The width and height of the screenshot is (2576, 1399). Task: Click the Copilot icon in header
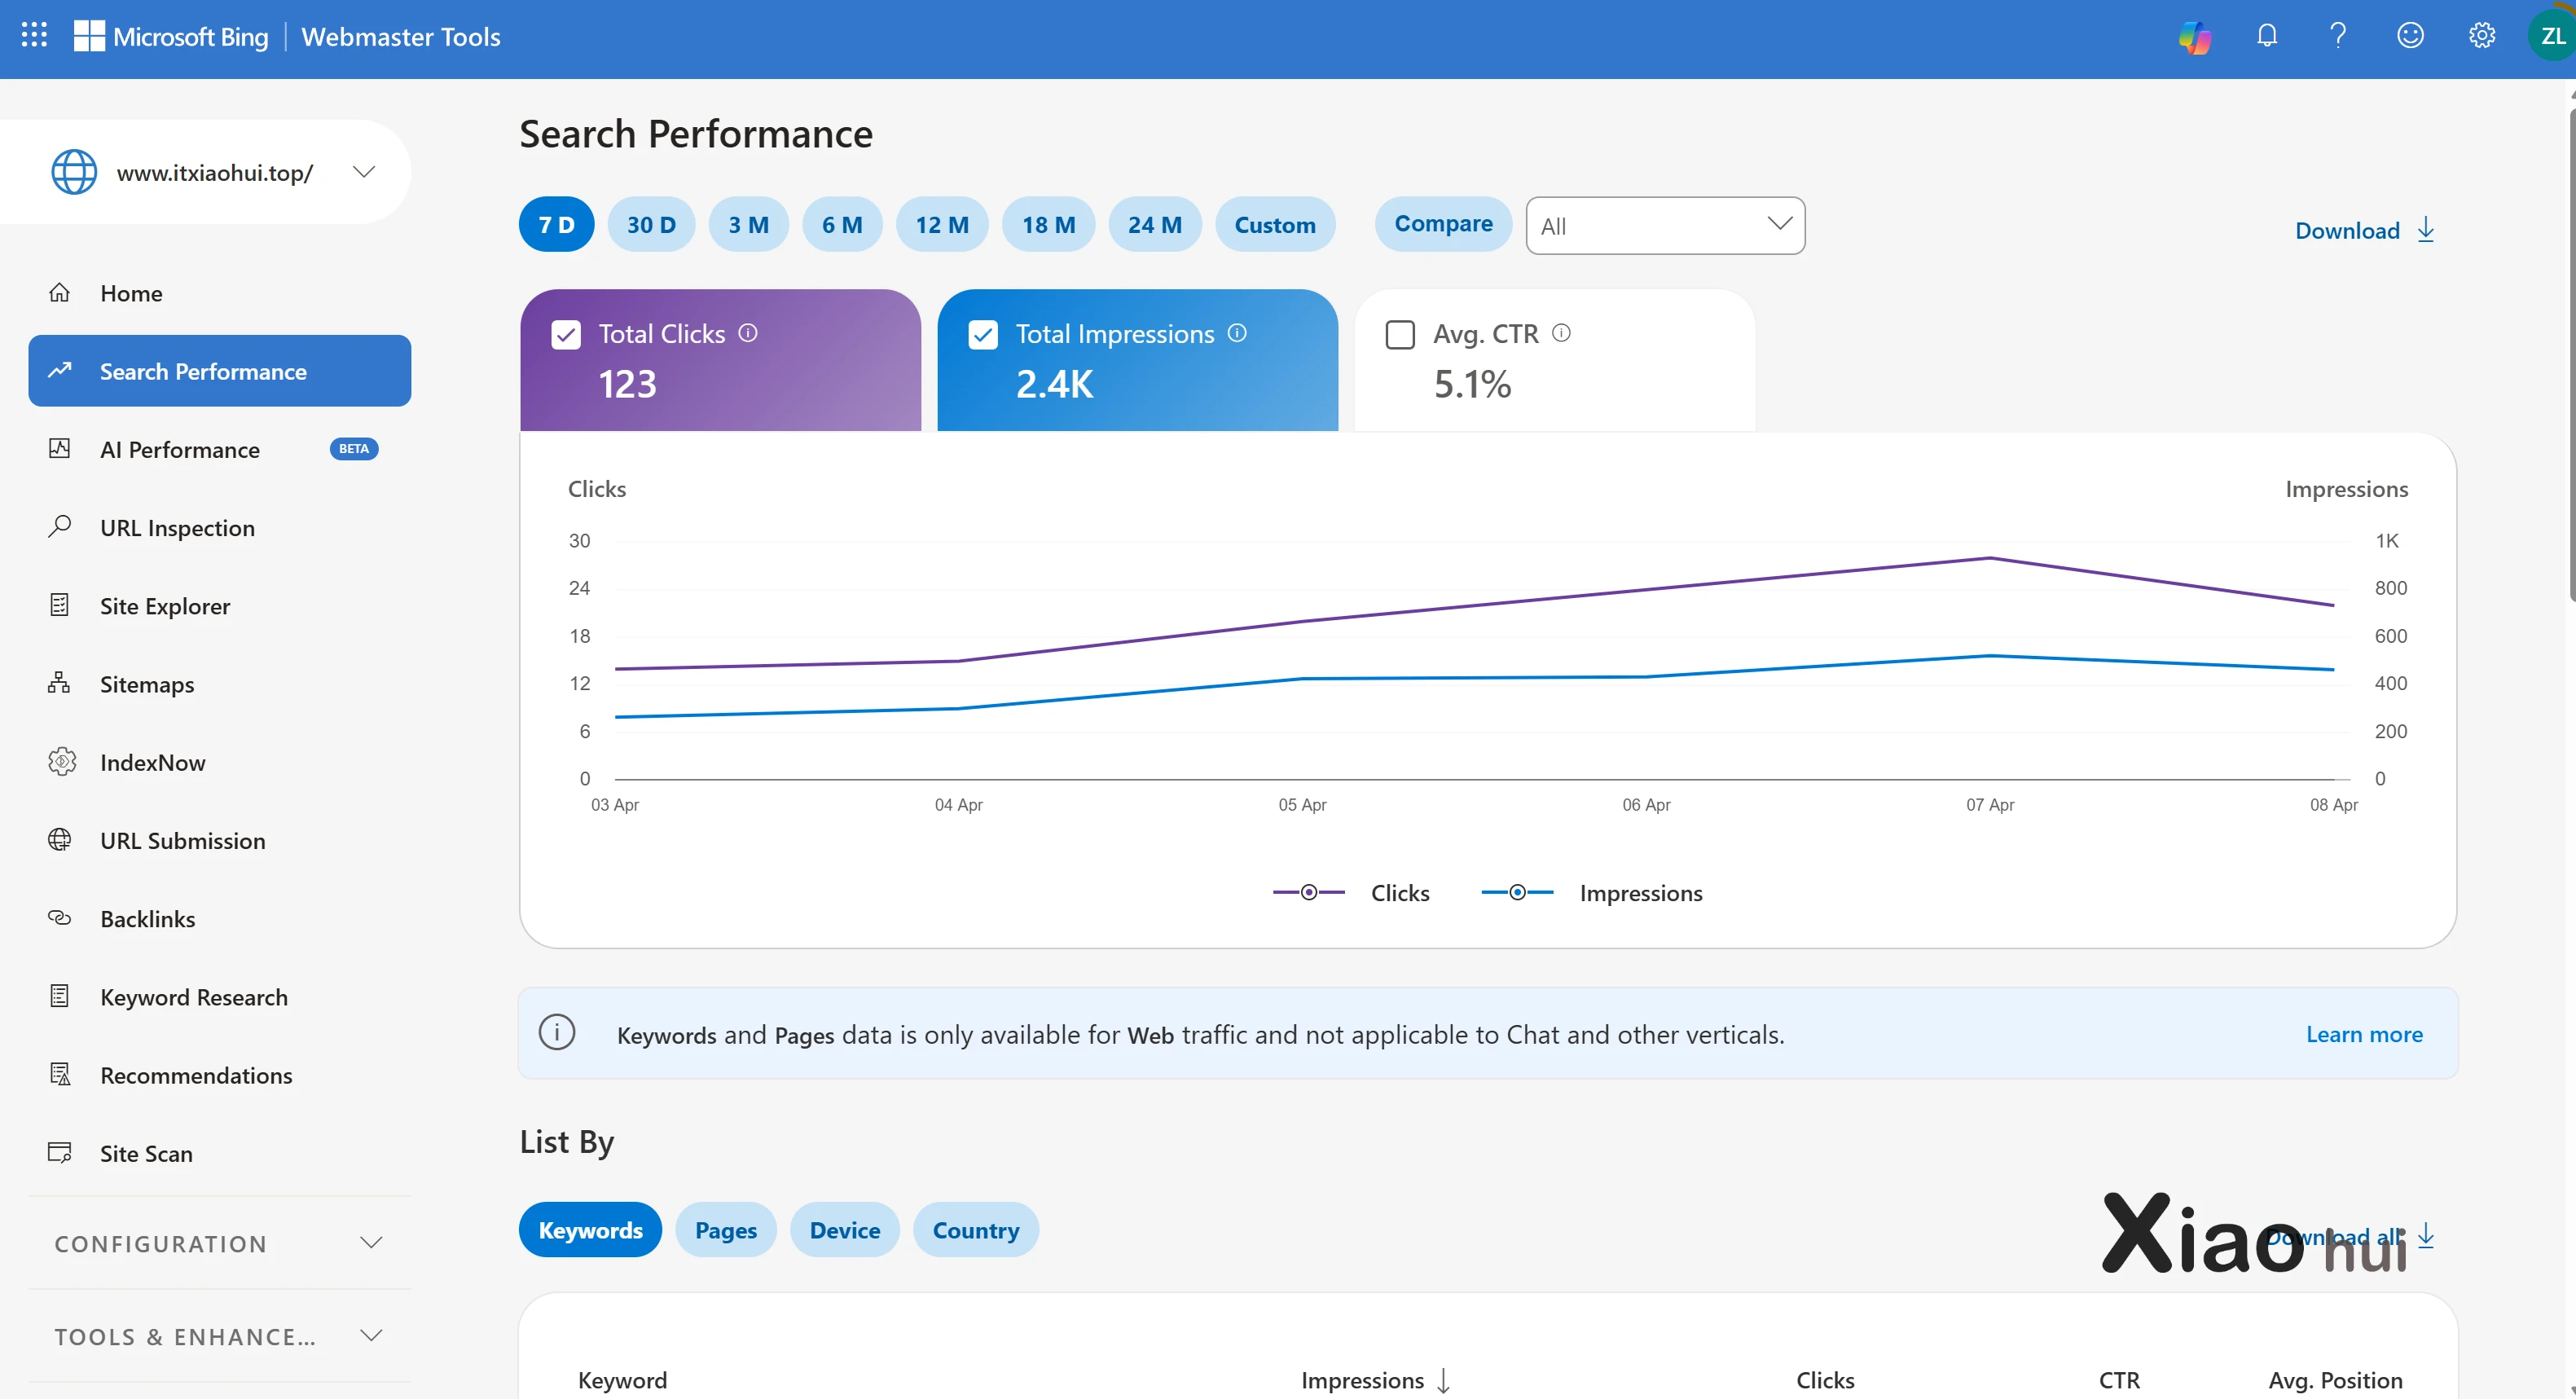click(2194, 37)
